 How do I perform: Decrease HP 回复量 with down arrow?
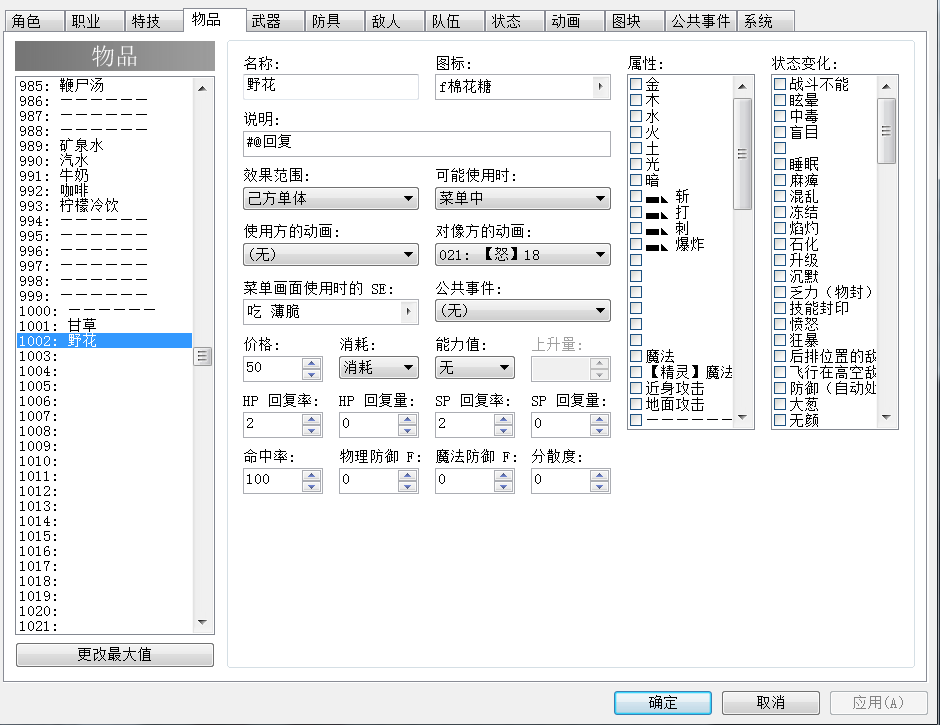[408, 431]
